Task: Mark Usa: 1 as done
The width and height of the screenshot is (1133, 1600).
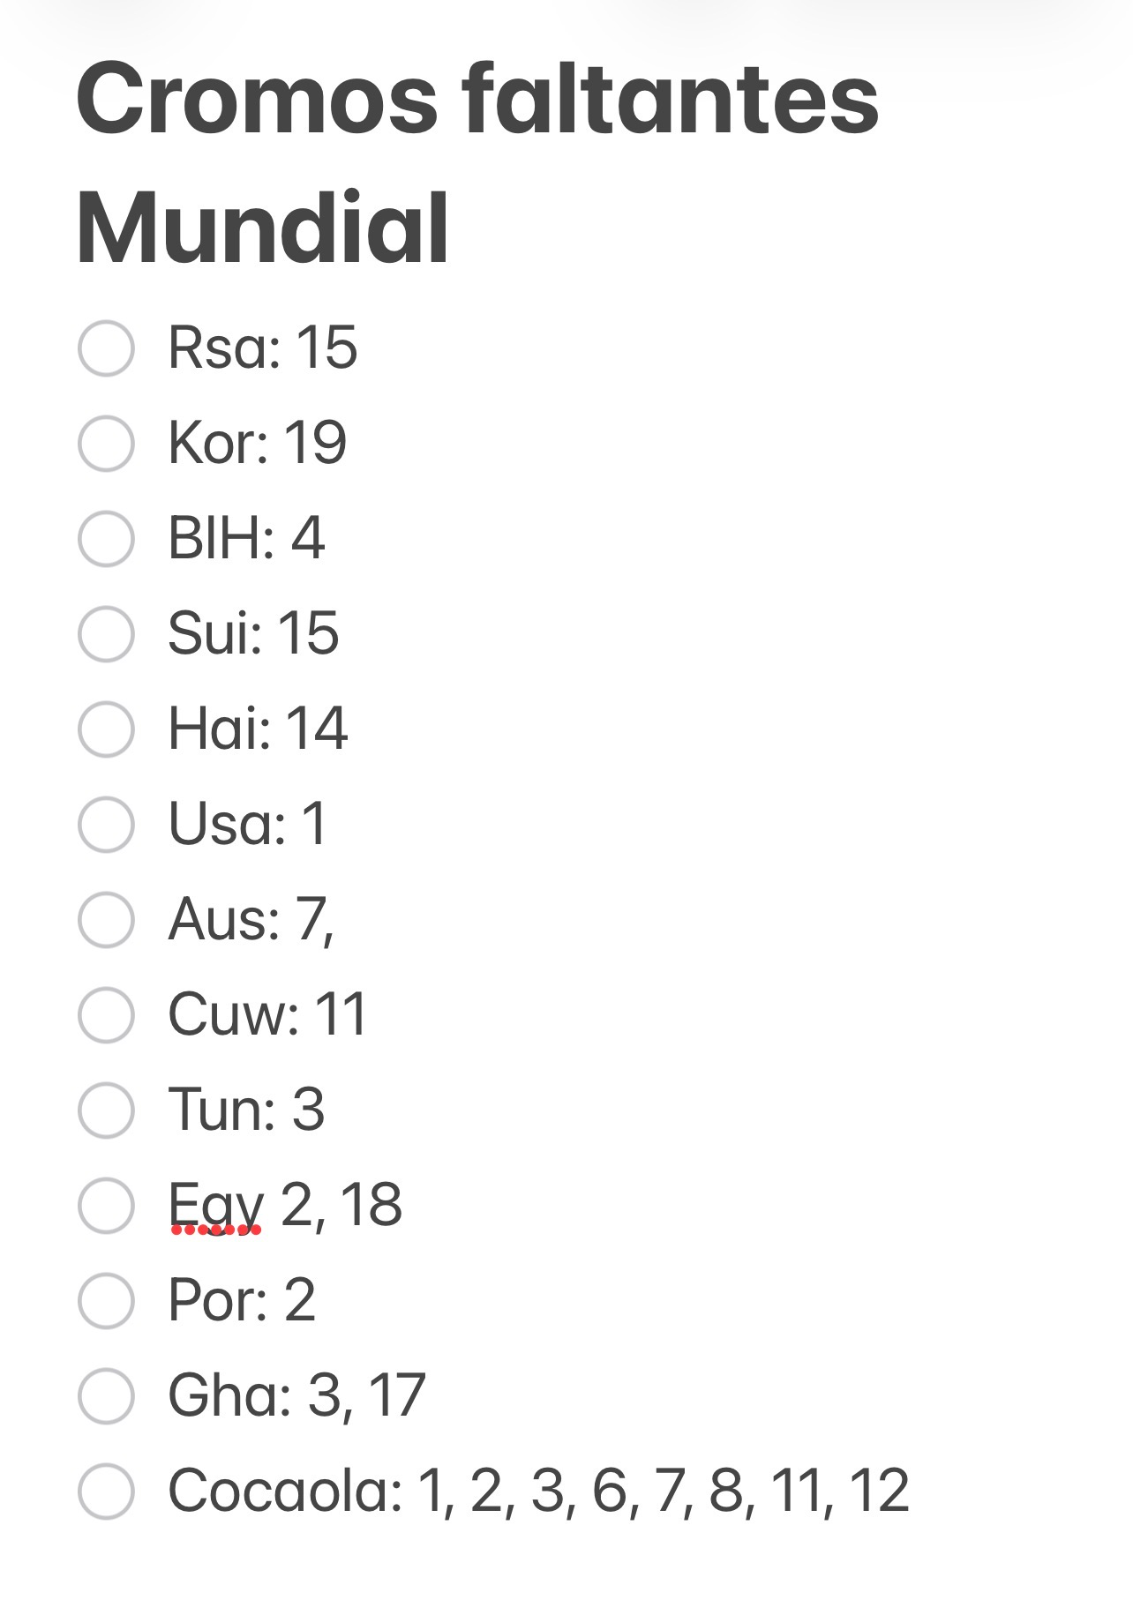Action: 106,824
